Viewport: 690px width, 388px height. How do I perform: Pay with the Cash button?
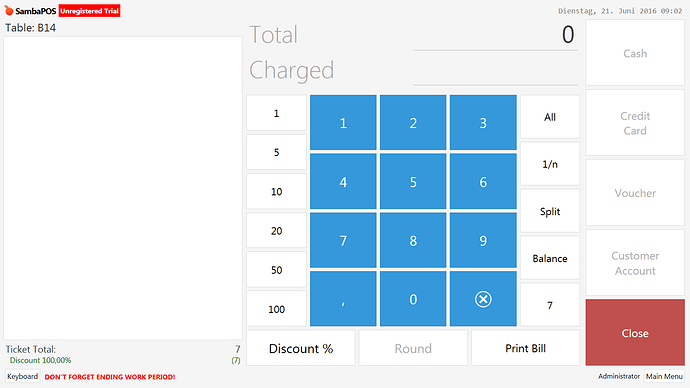[635, 53]
